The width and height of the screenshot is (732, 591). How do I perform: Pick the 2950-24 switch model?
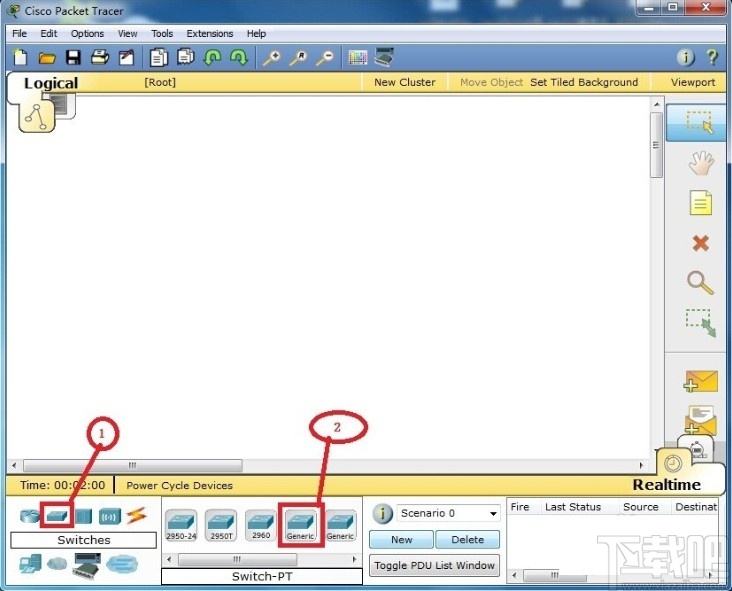[x=181, y=526]
